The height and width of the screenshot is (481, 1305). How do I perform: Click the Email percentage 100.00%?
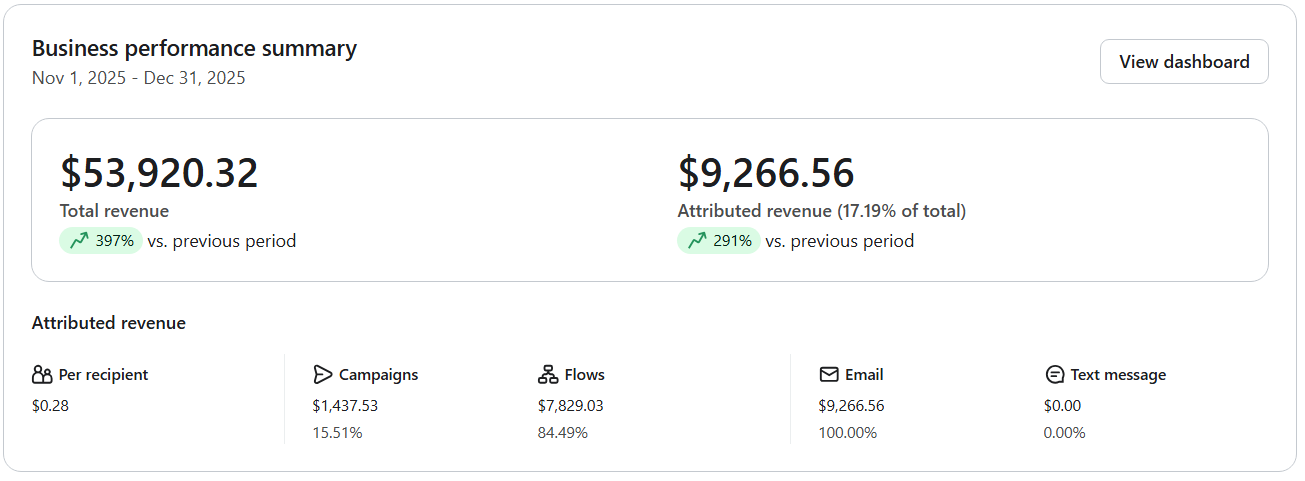point(847,433)
